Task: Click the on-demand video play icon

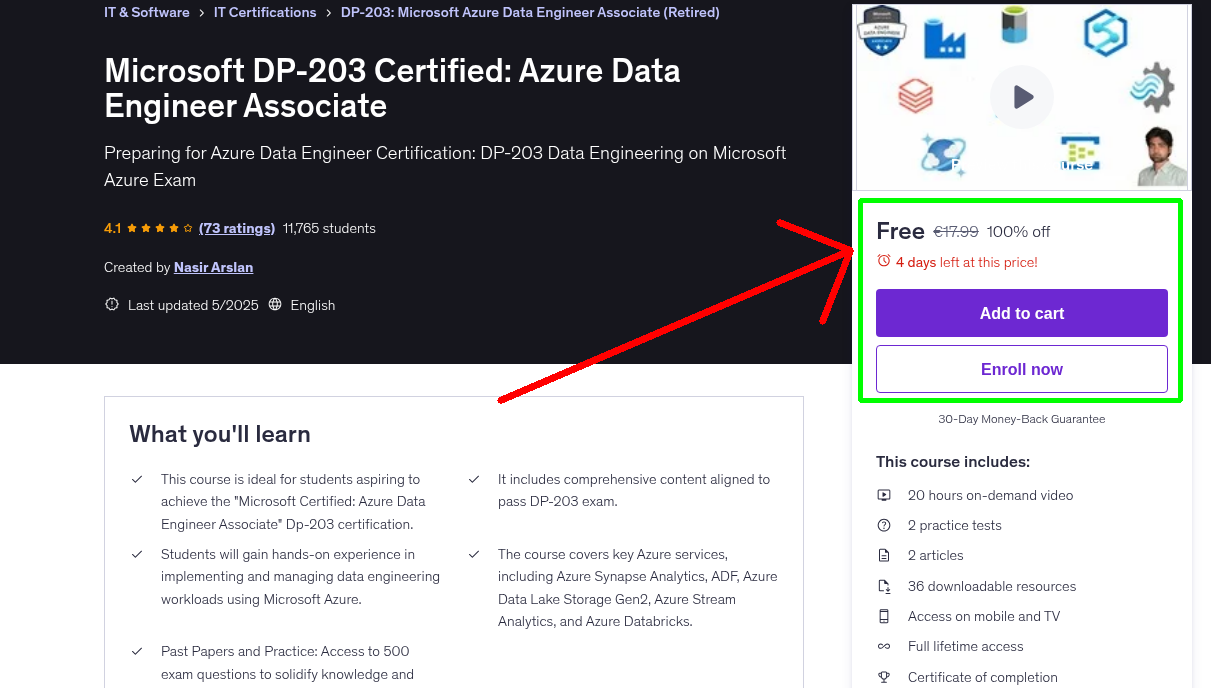Action: [884, 494]
